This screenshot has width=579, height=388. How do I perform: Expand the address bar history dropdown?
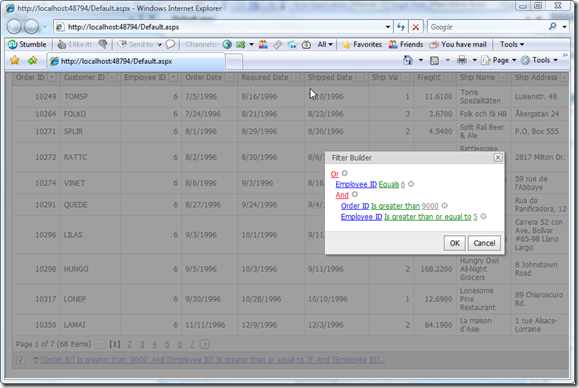pyautogui.click(x=388, y=27)
